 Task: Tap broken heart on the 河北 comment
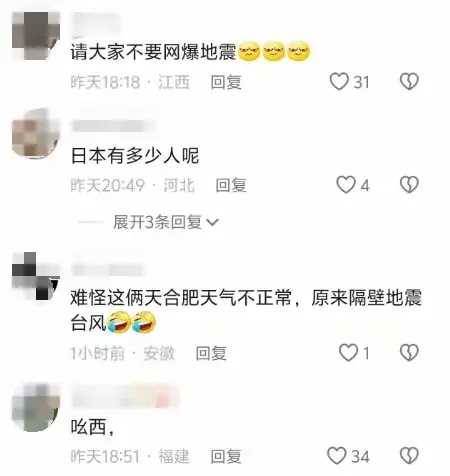coord(409,185)
